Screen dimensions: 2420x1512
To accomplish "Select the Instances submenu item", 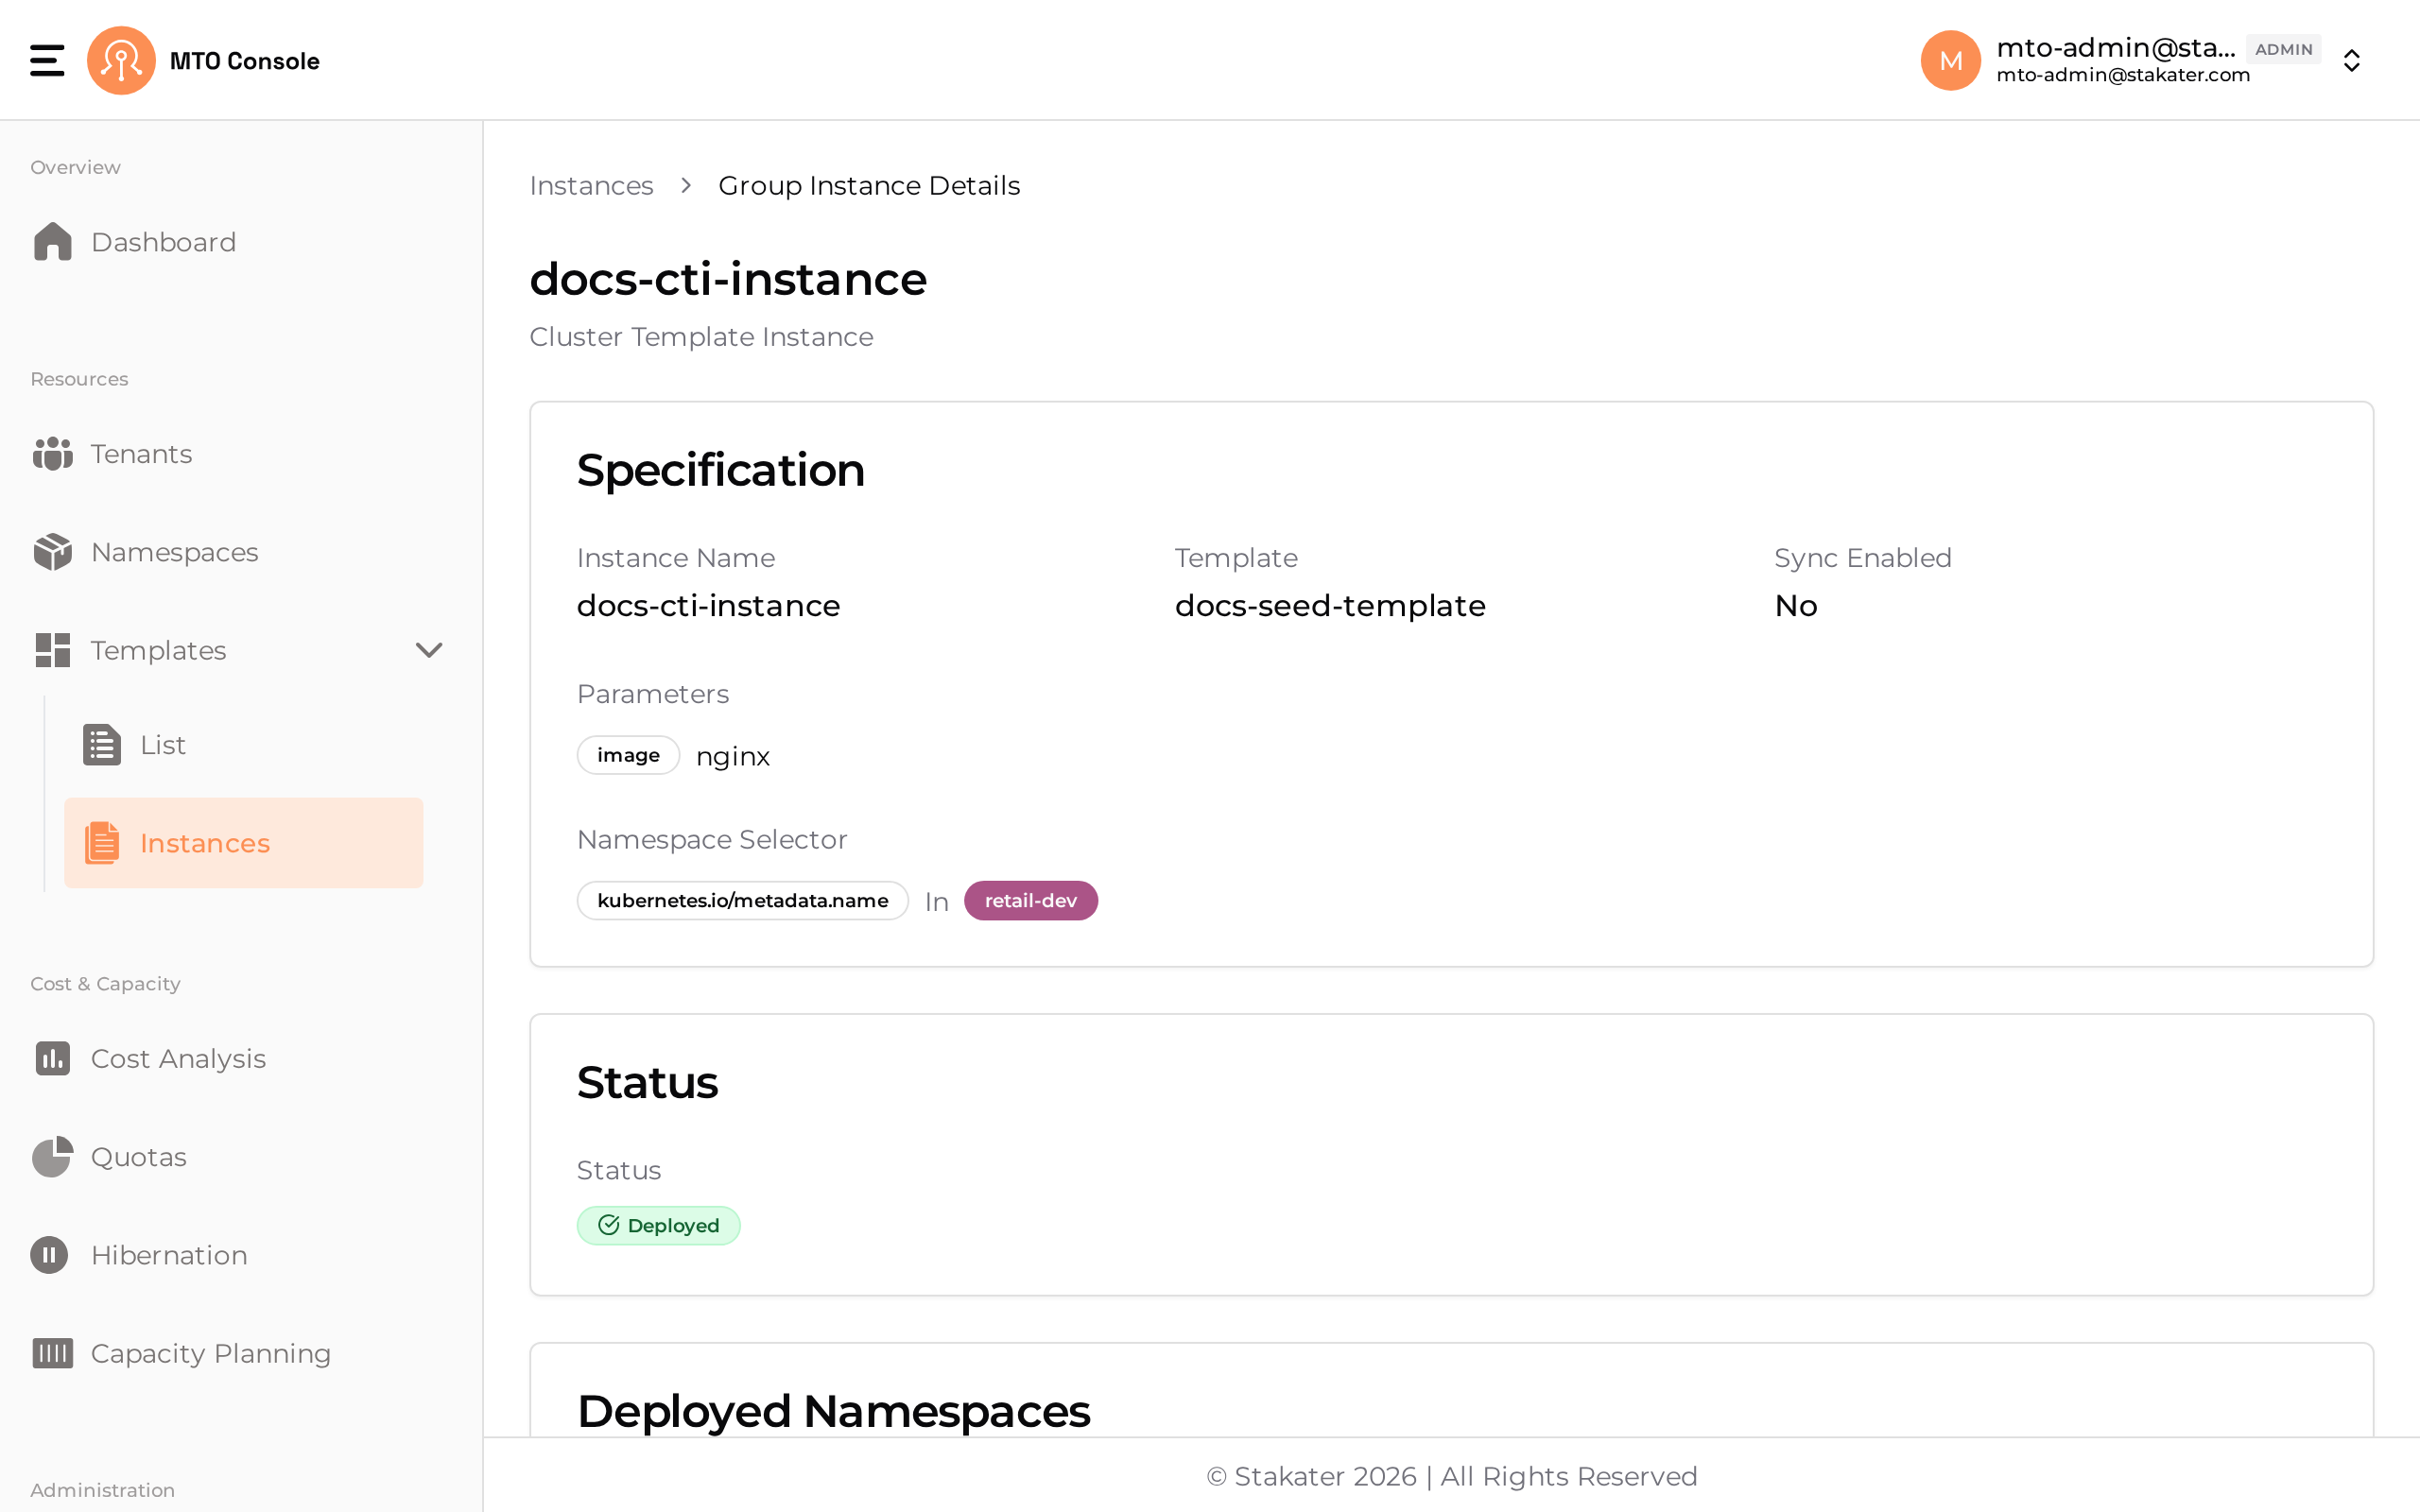I will point(243,843).
